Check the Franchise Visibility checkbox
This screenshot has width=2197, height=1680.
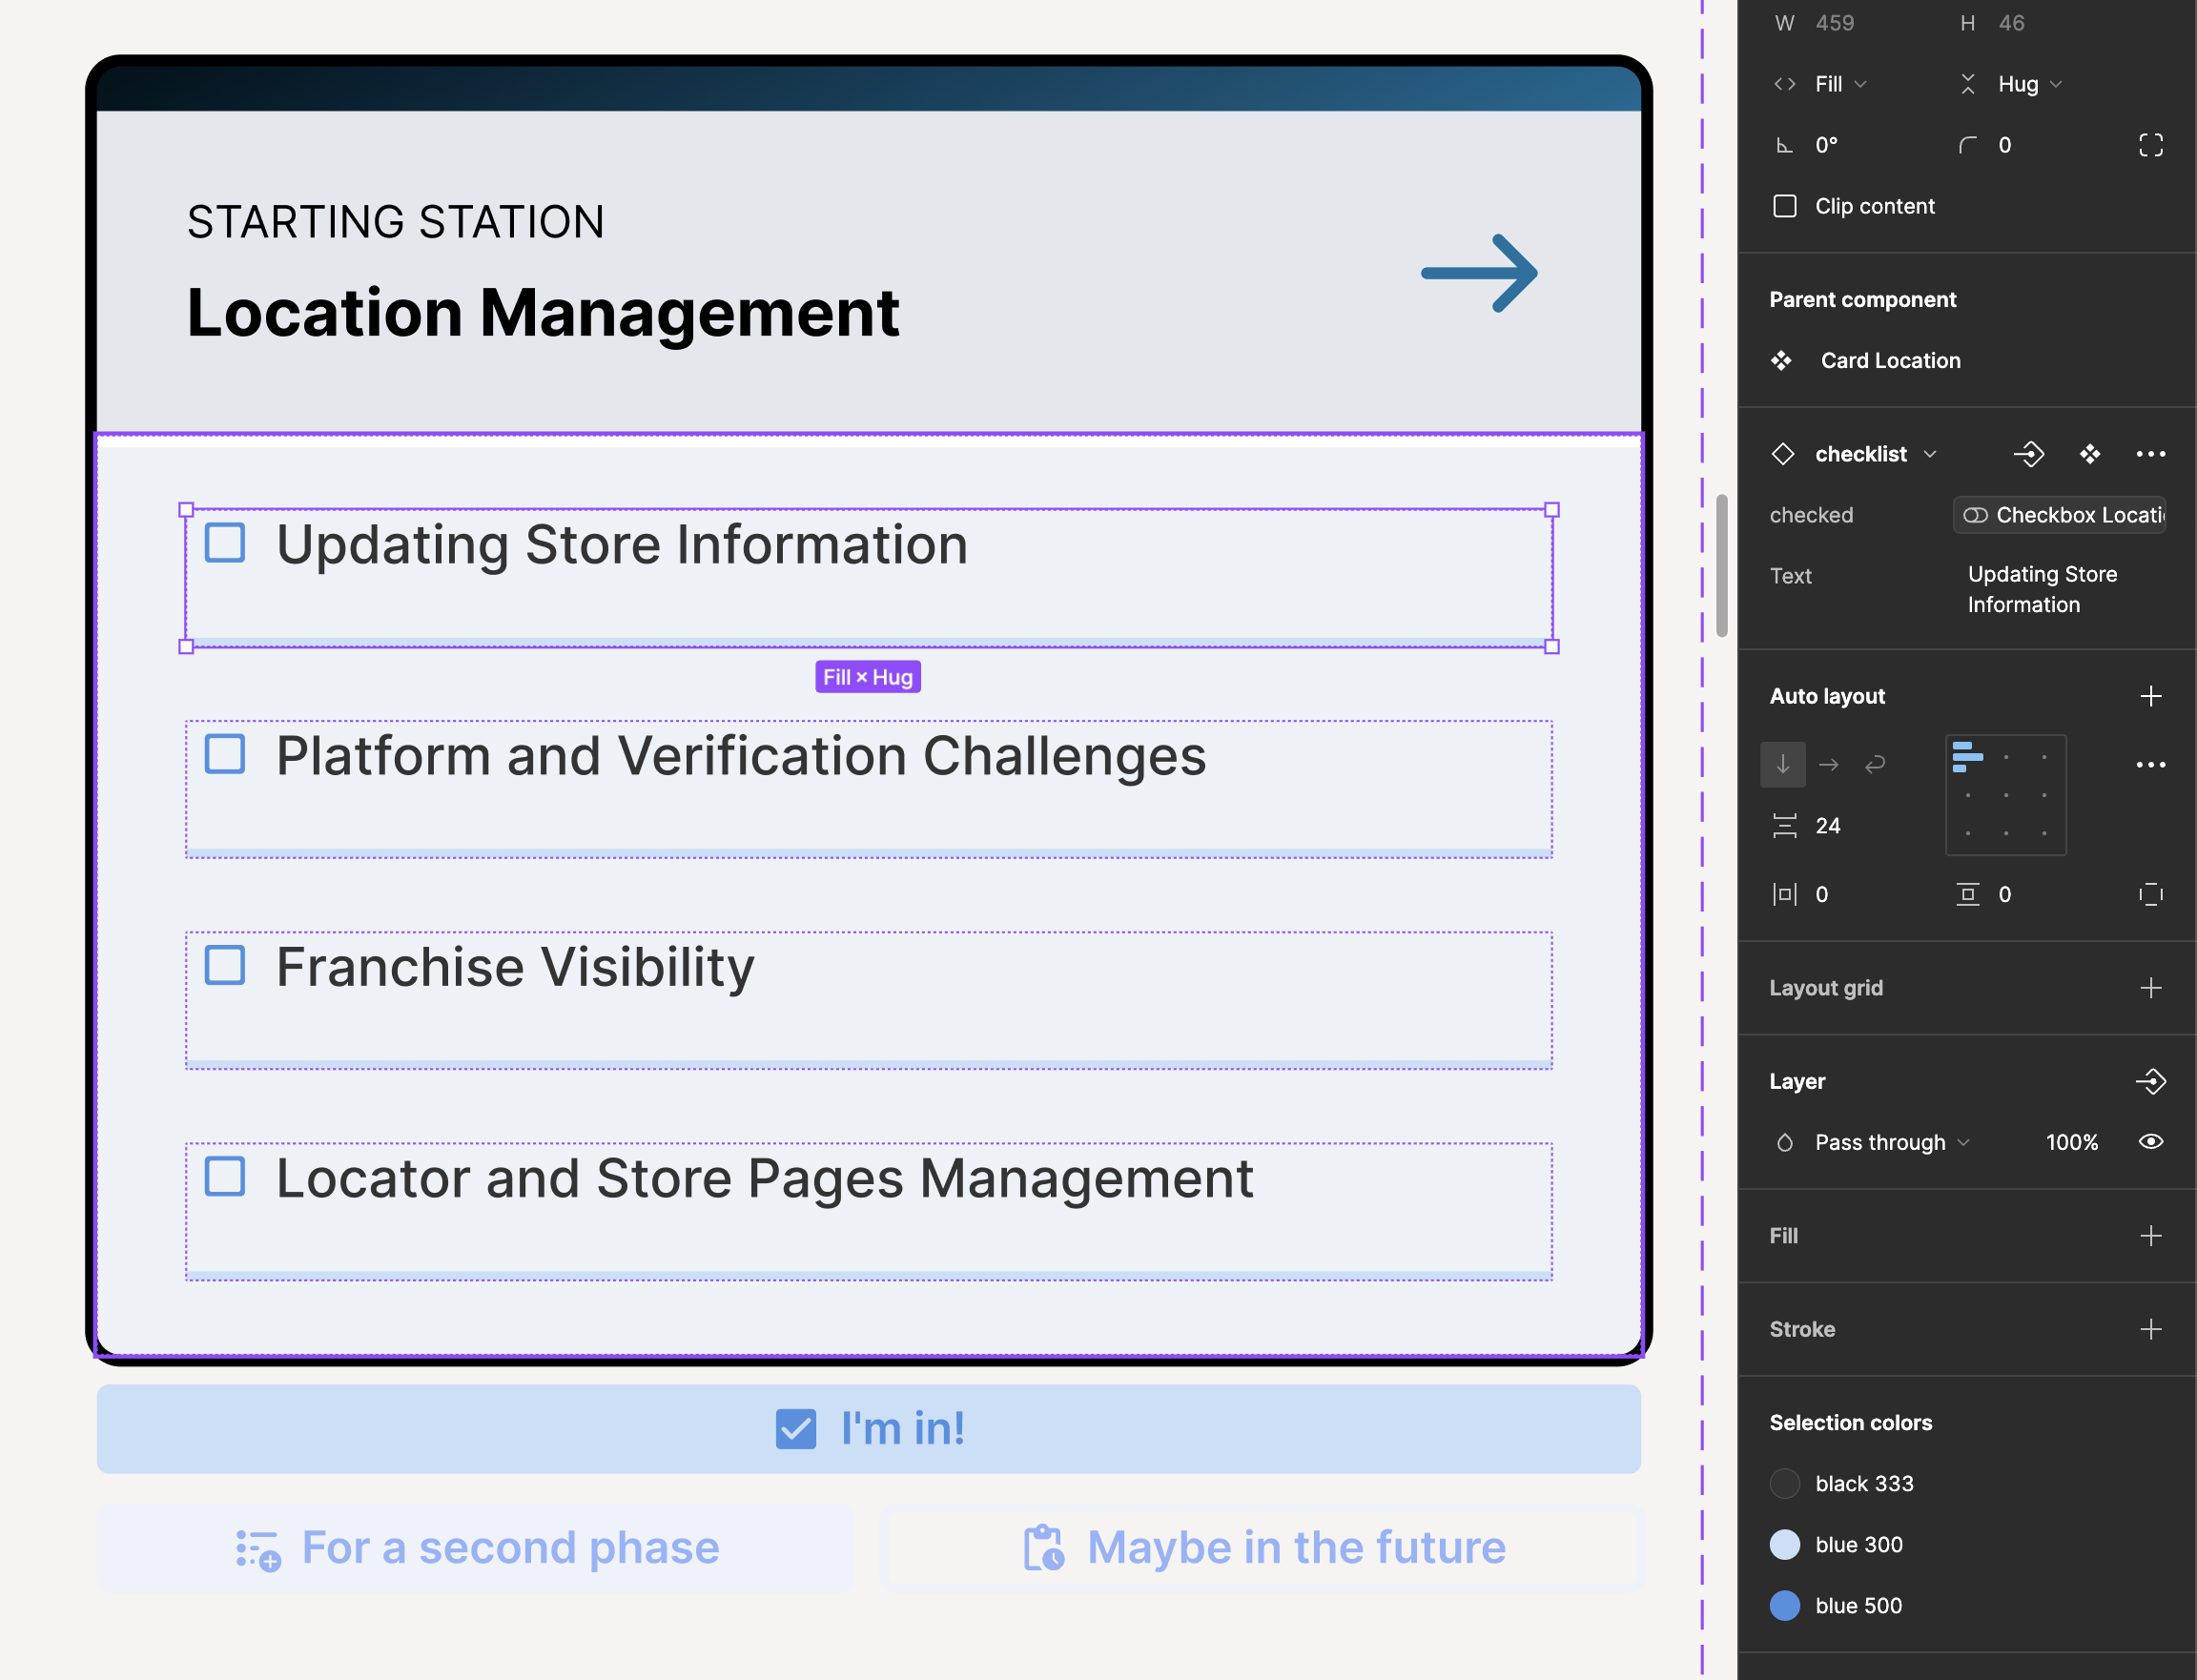point(225,965)
